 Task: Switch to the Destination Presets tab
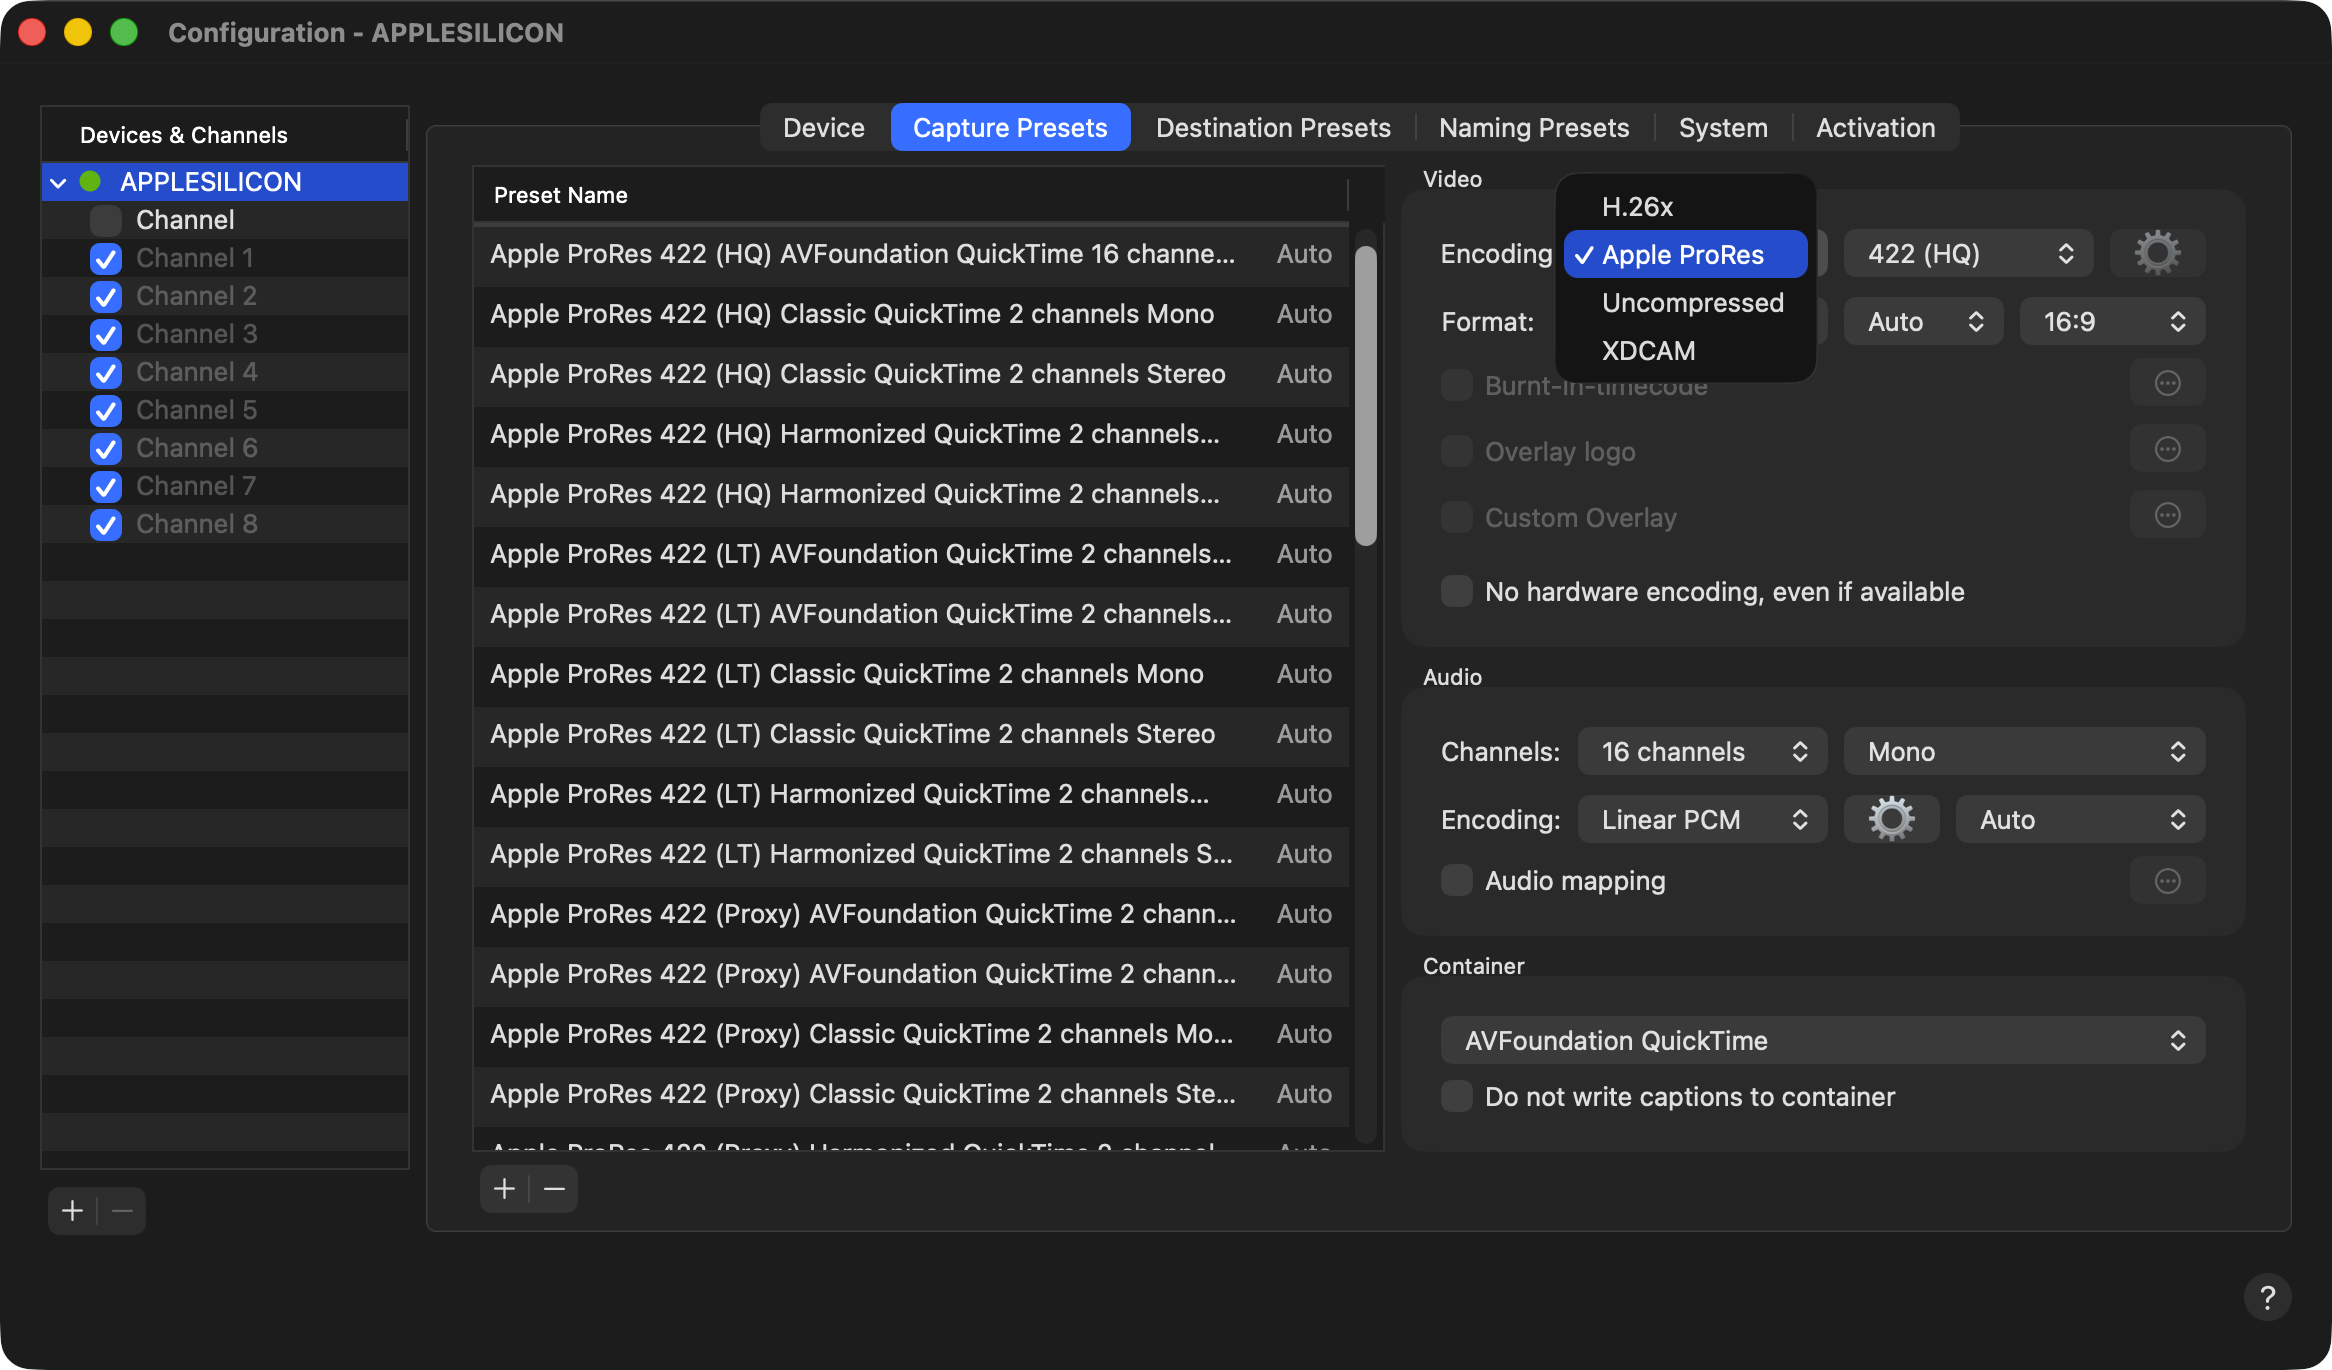click(1273, 128)
